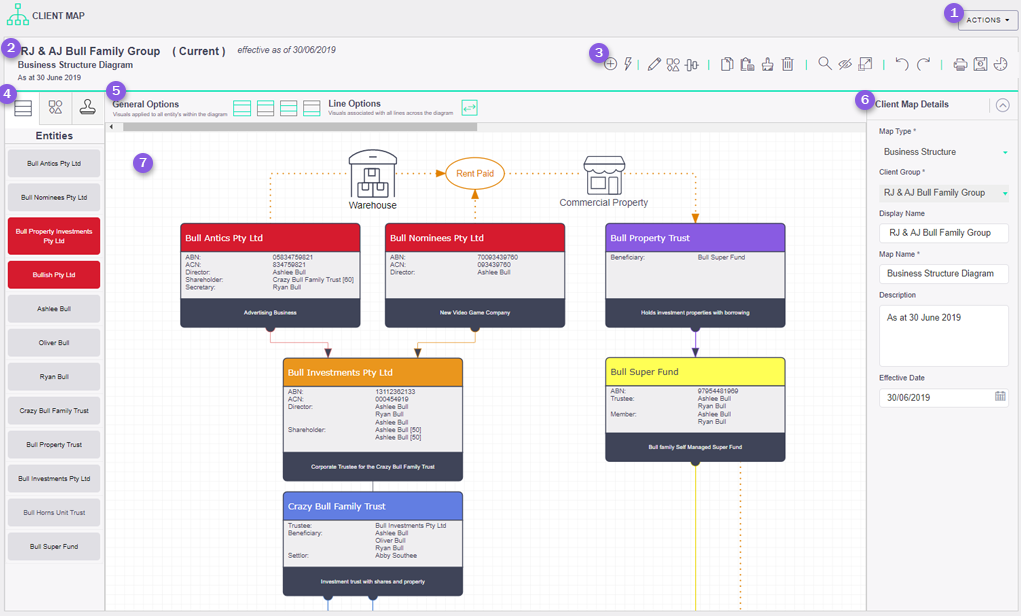
Task: Click the 'New Video Game Company' footer text
Action: (x=475, y=313)
